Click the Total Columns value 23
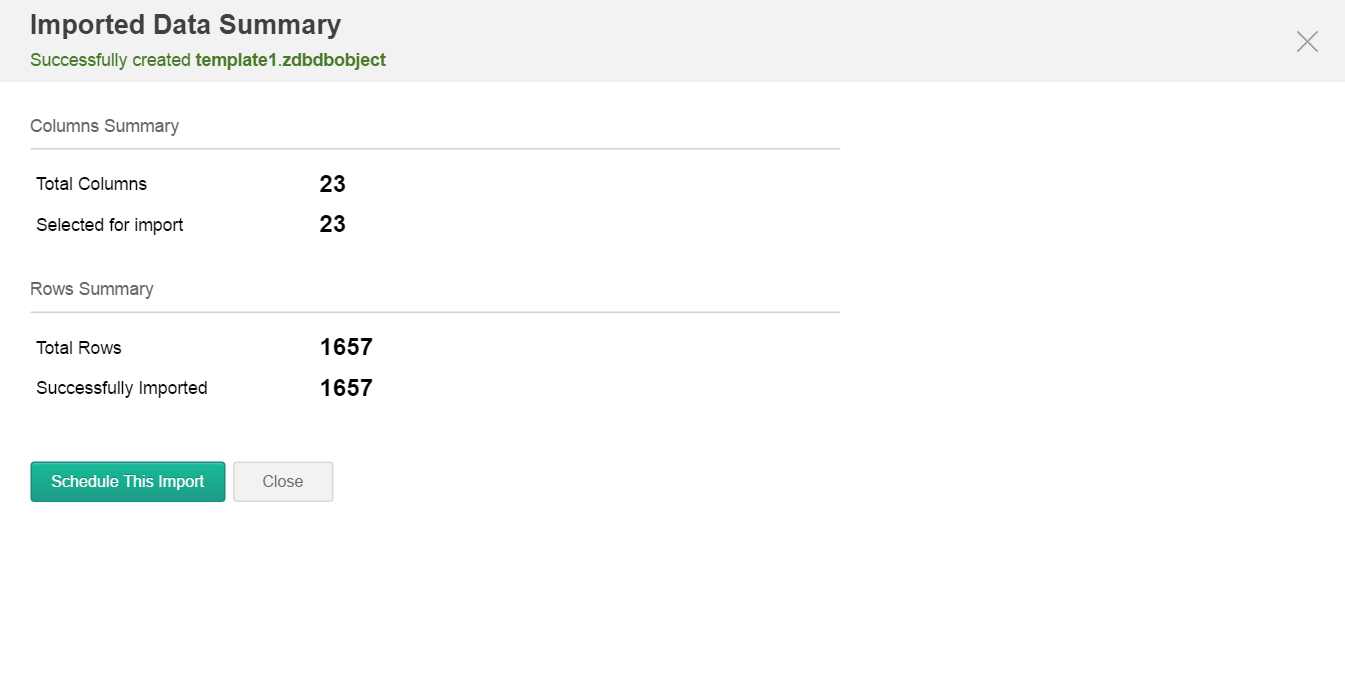Viewport: 1345px width, 690px height. point(333,184)
